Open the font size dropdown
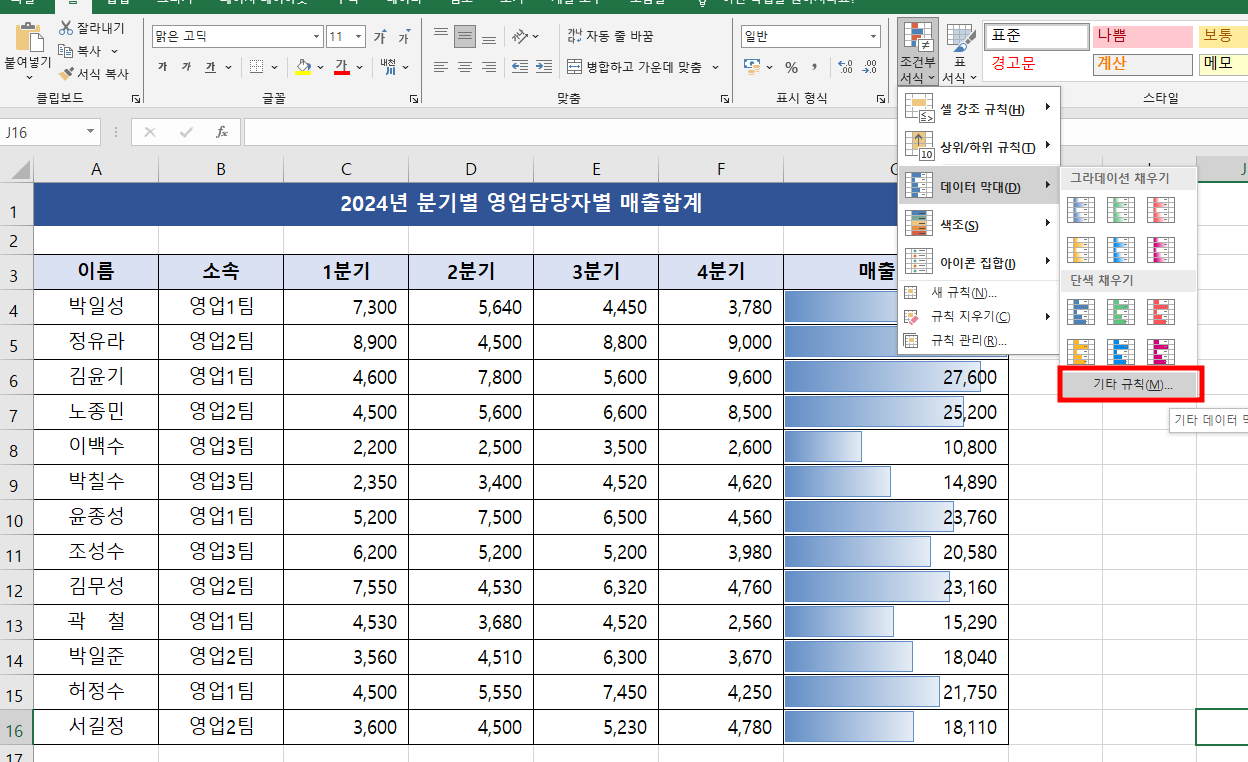 point(358,37)
